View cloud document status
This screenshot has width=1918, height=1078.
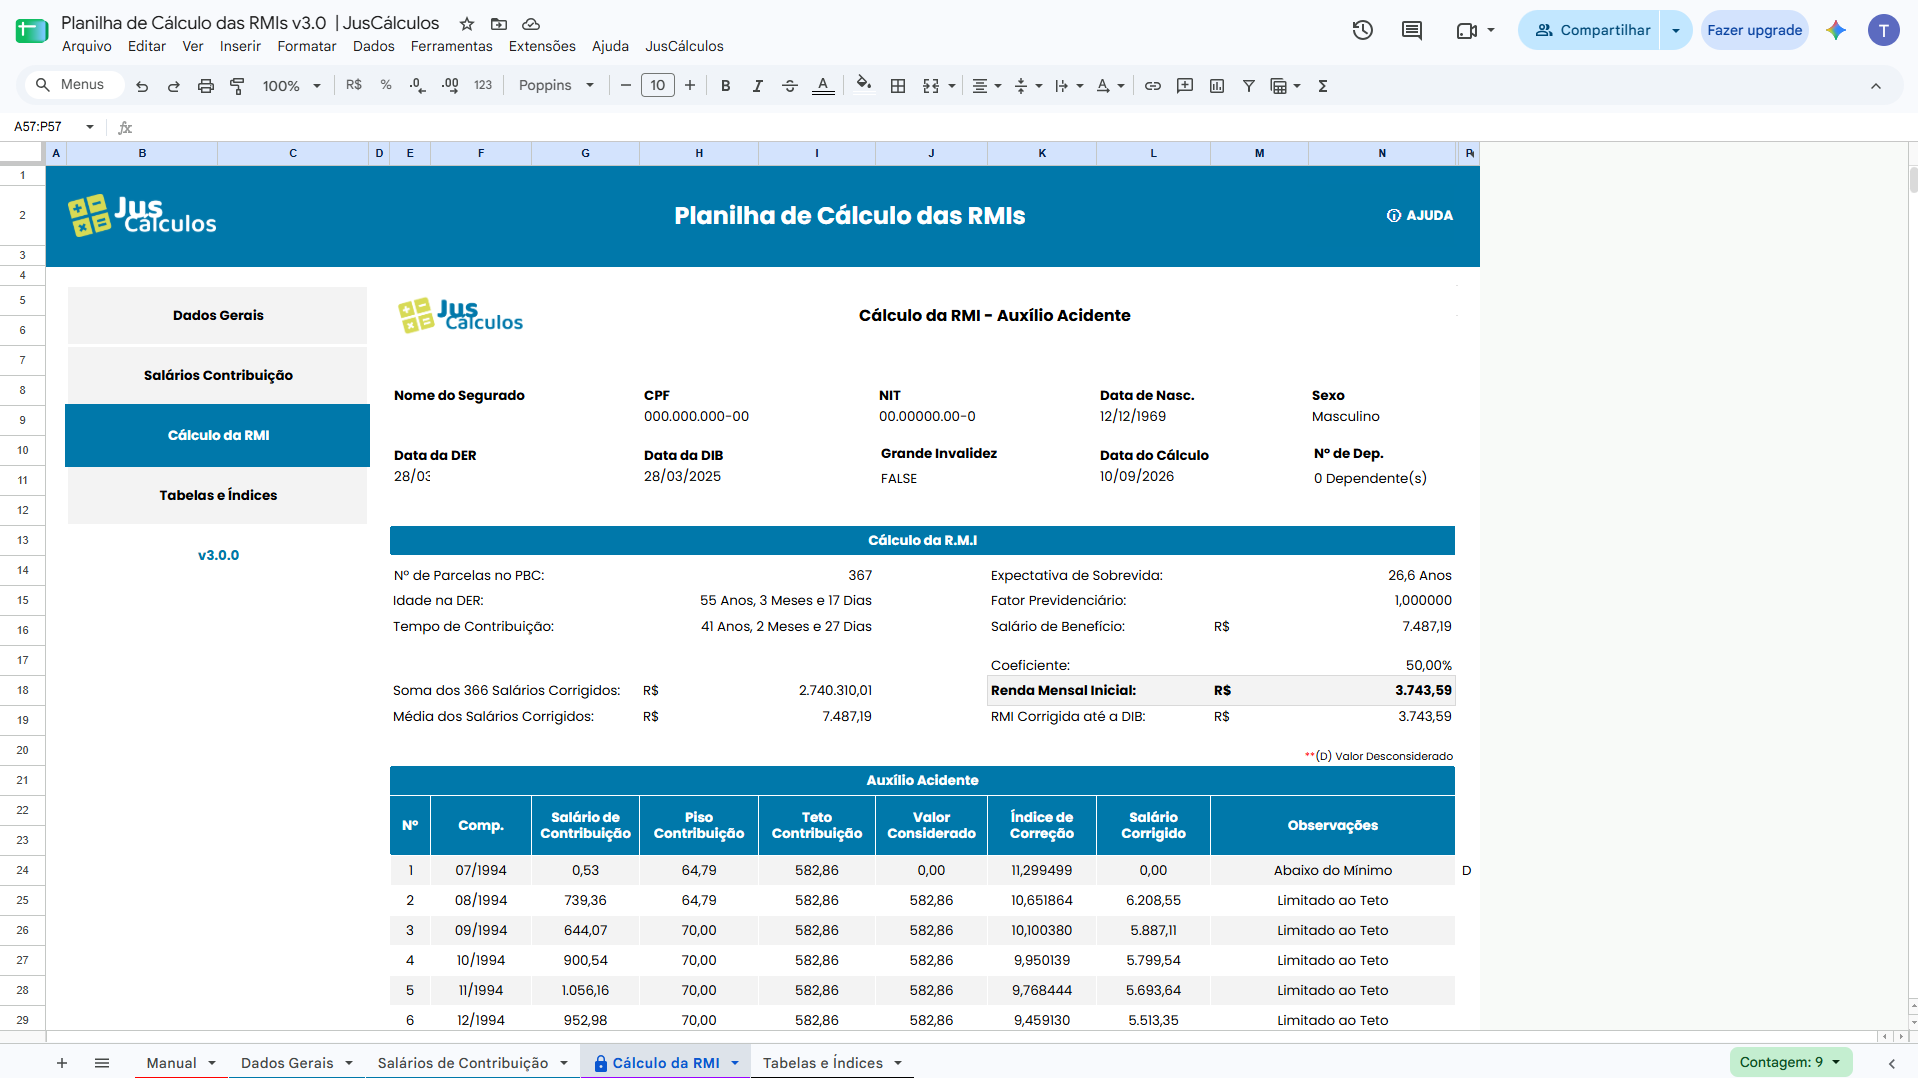531,23
